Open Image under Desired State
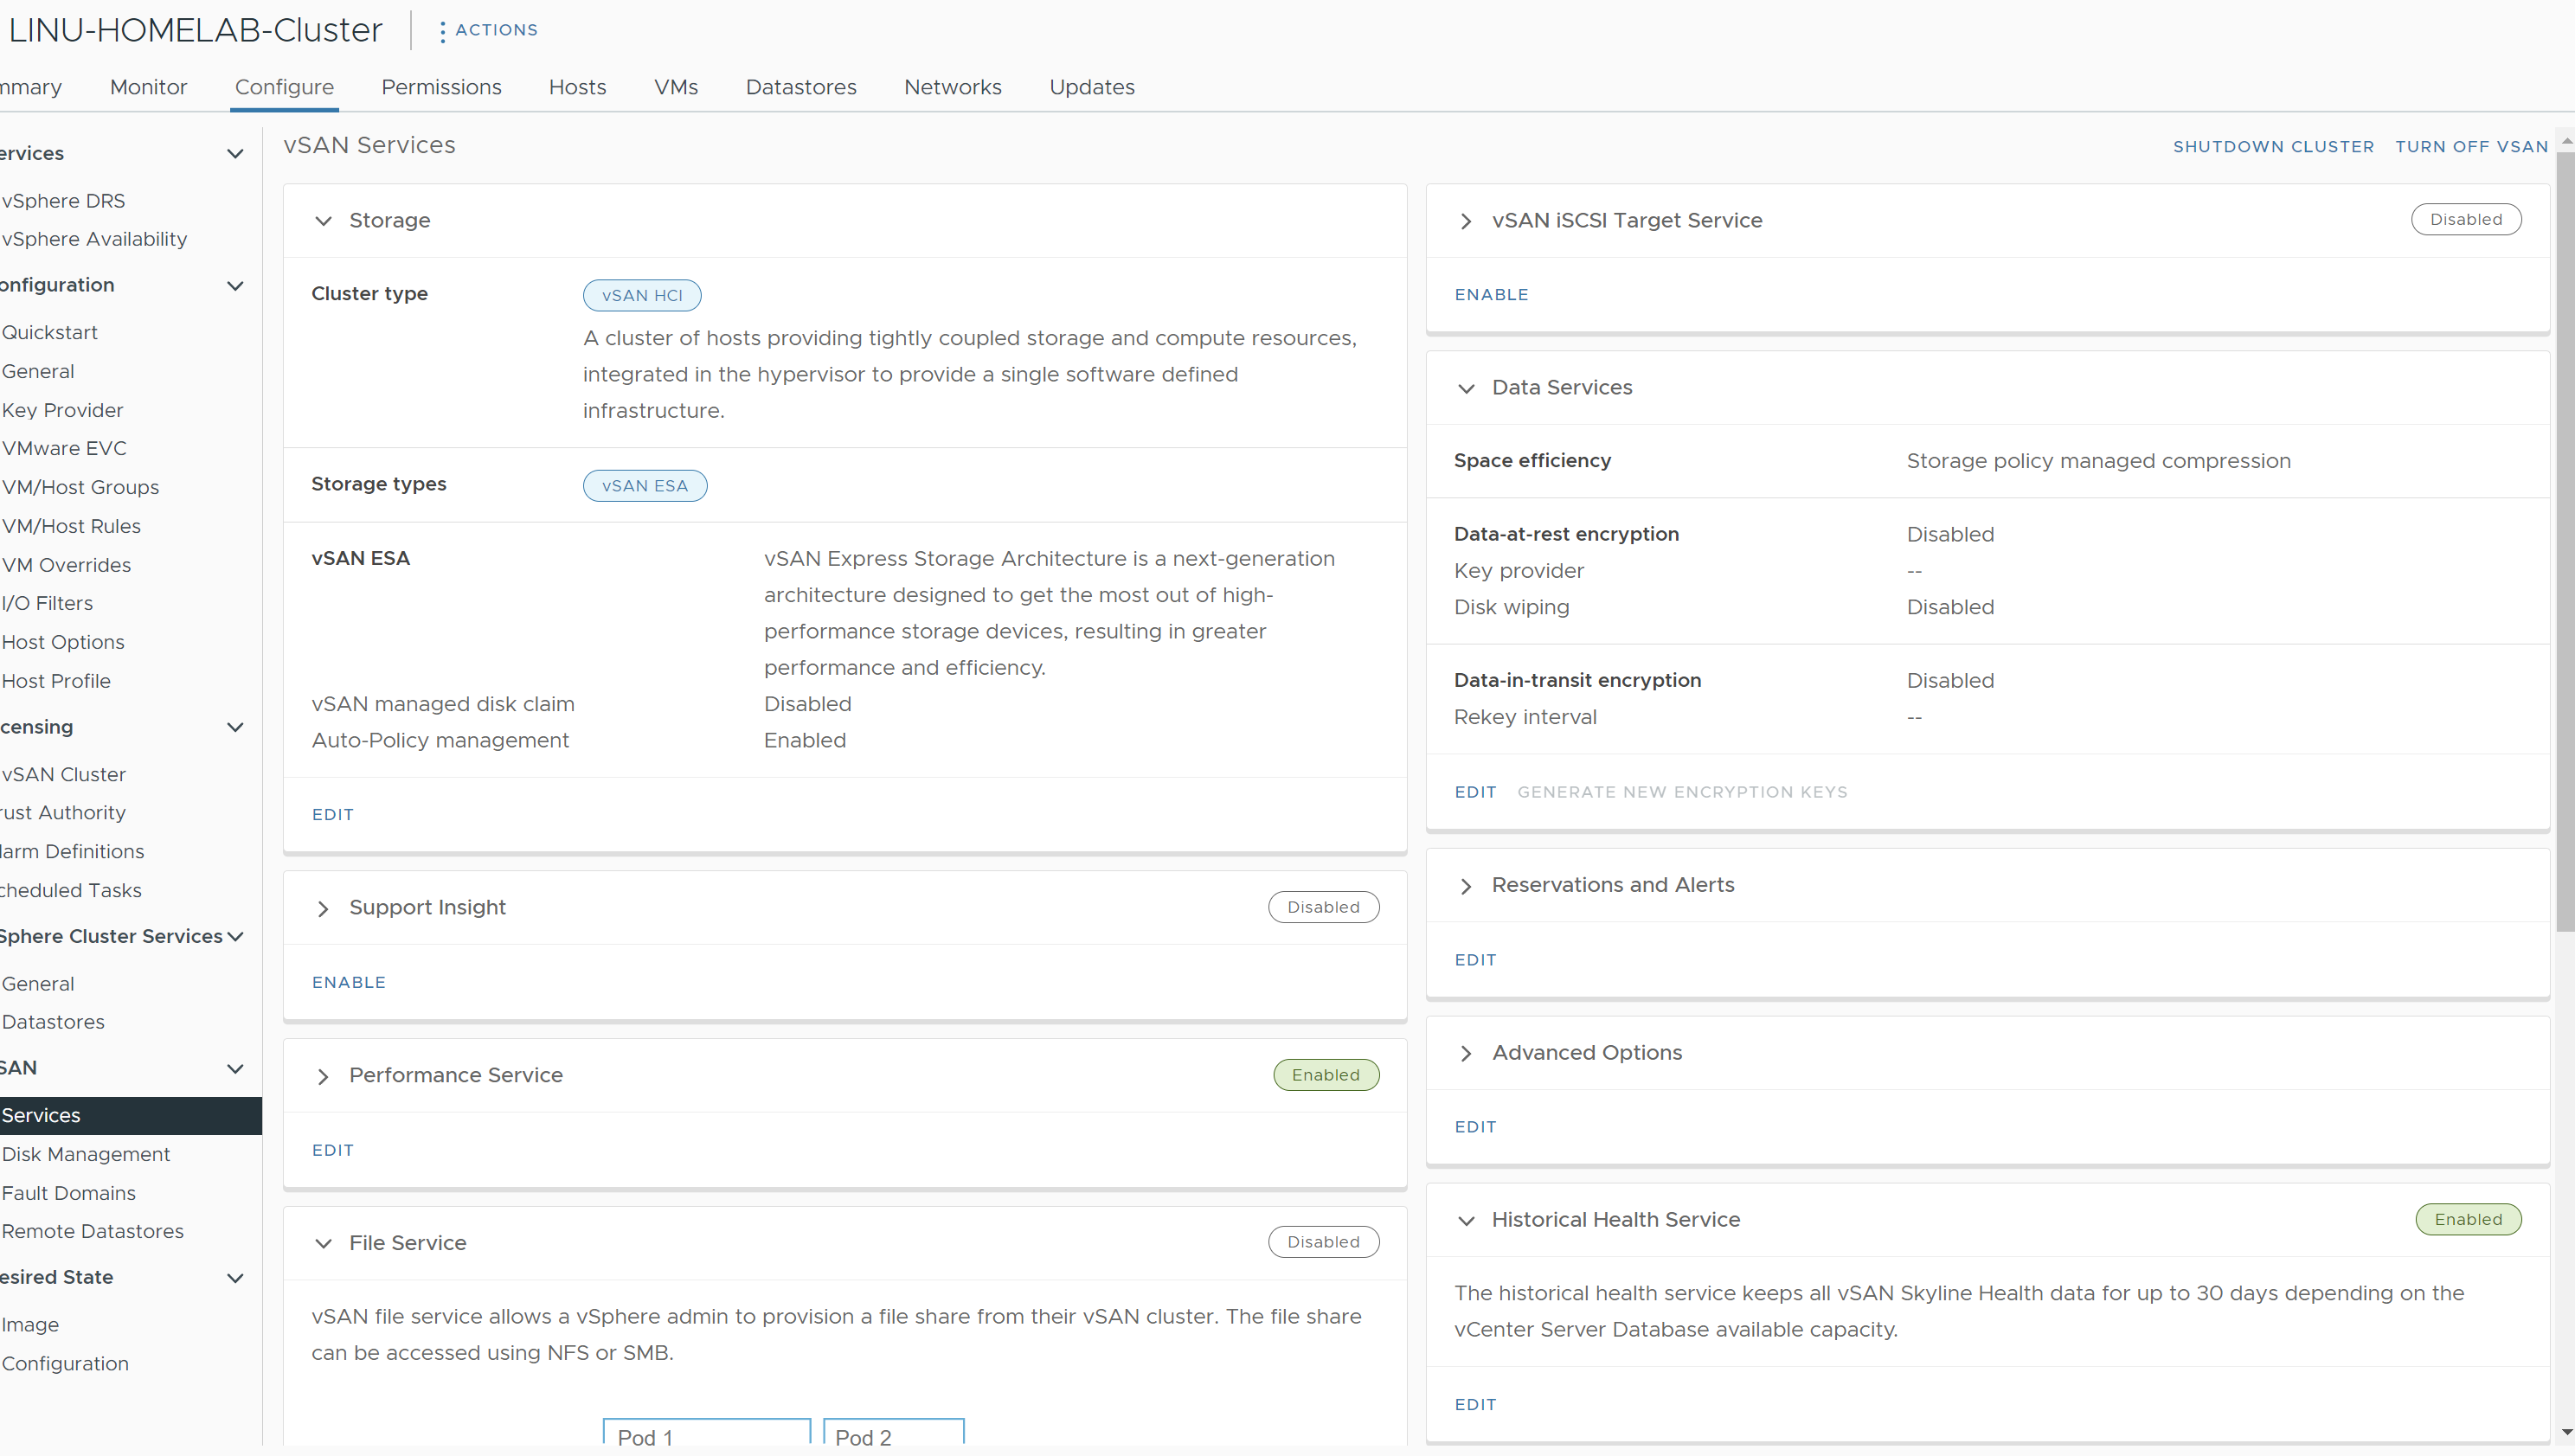 tap(30, 1325)
